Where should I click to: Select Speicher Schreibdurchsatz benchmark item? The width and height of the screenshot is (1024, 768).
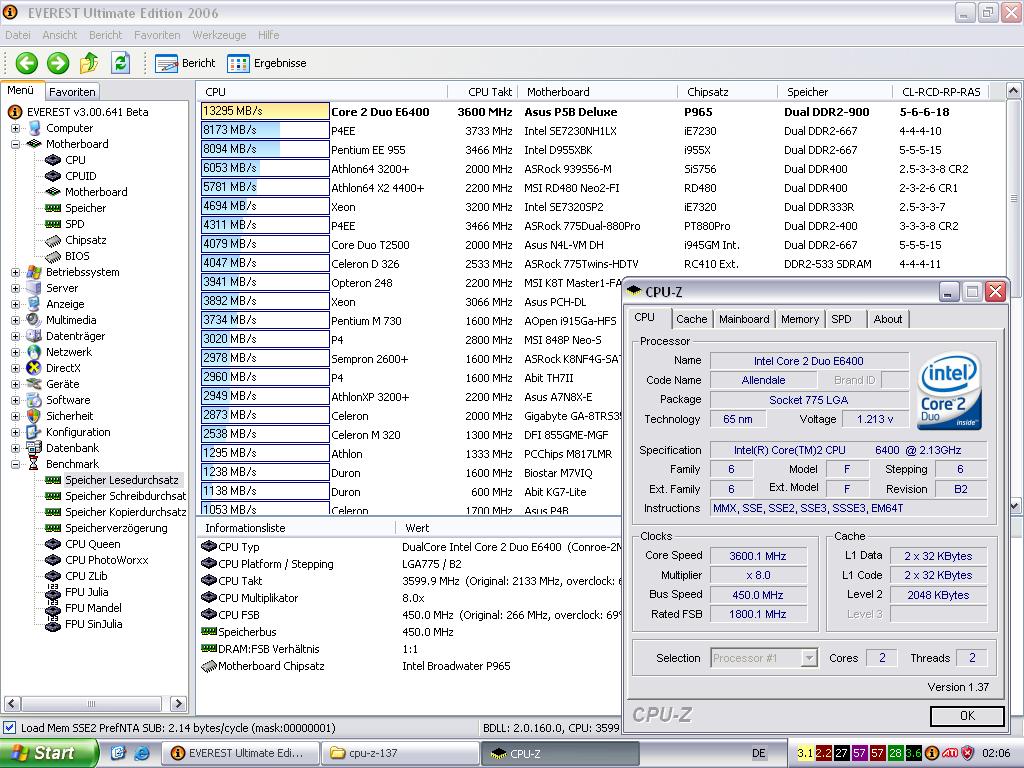(125, 496)
